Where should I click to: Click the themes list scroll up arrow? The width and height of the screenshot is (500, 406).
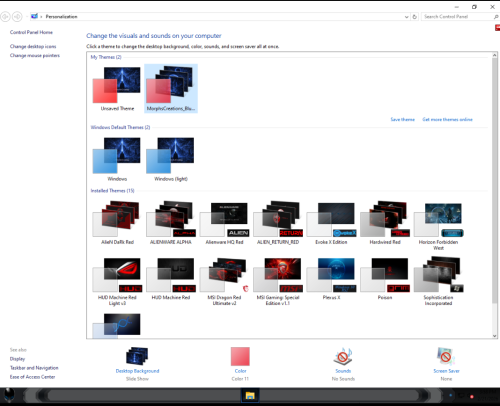click(x=495, y=55)
